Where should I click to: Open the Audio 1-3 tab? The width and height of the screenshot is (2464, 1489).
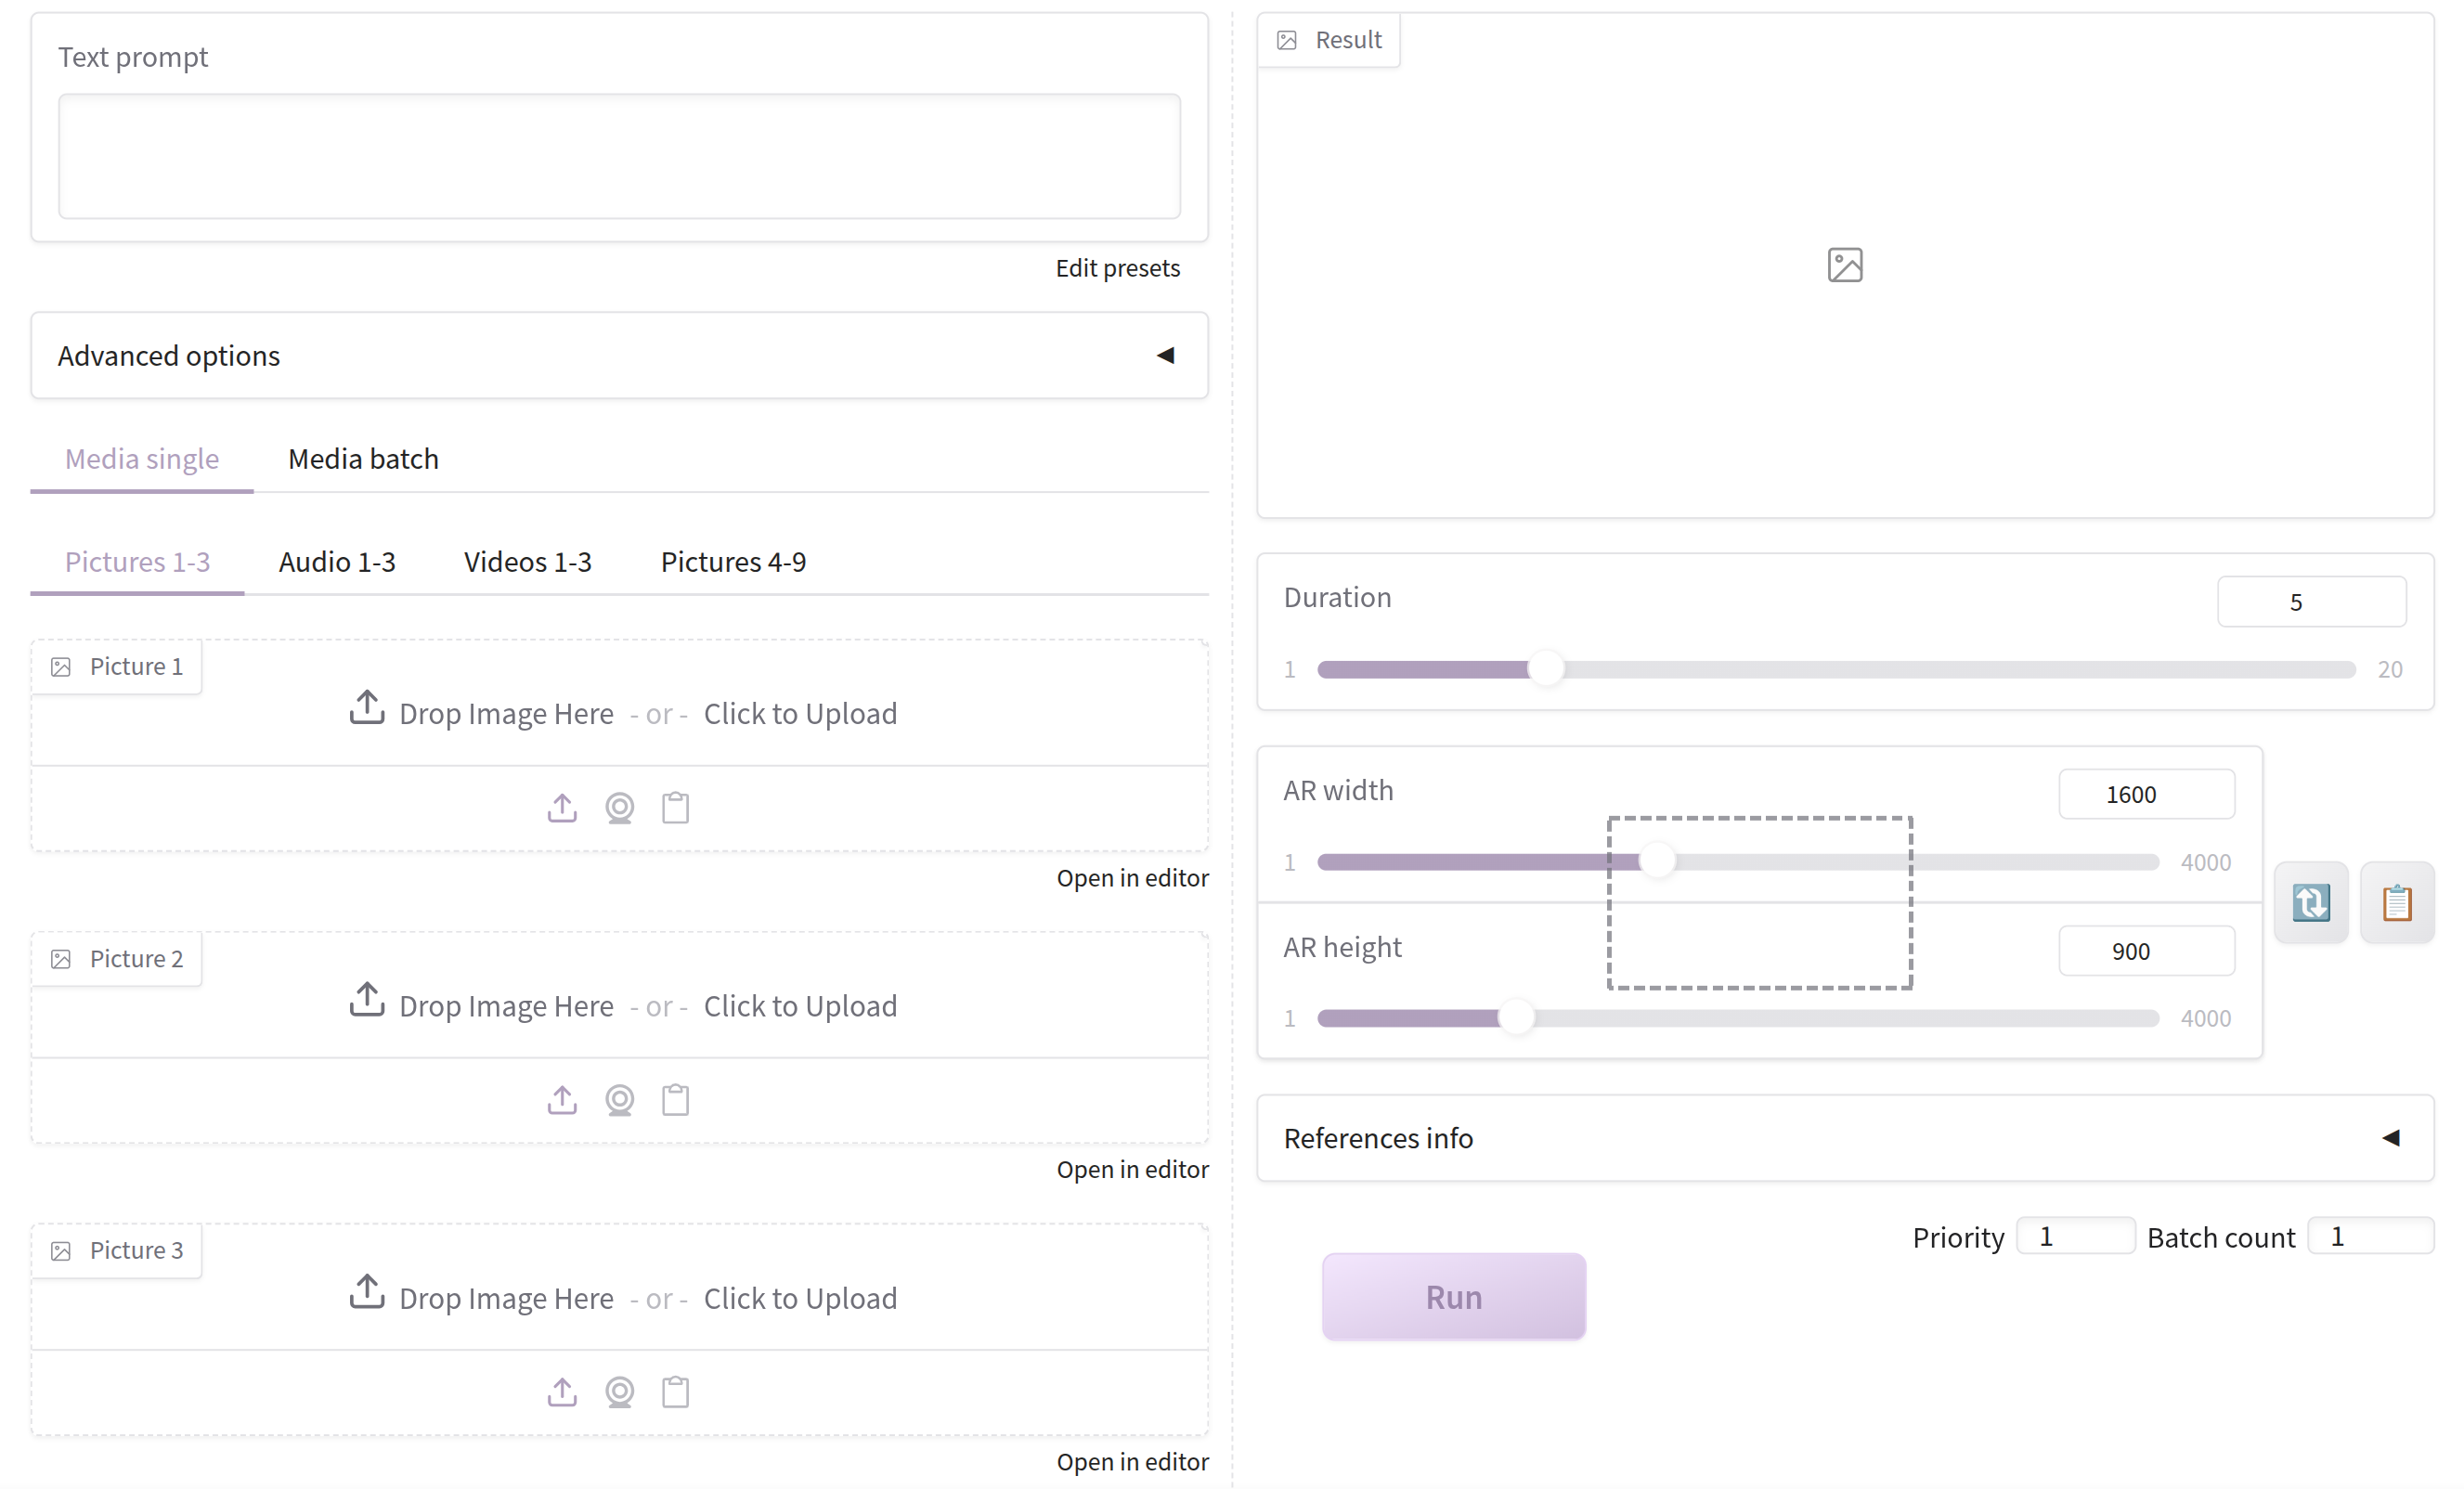pos(337,561)
